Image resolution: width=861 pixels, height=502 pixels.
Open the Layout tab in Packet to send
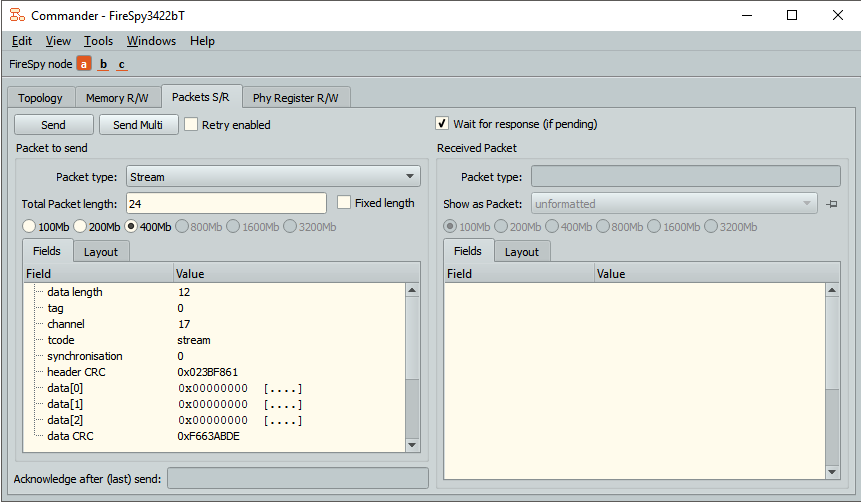(101, 252)
